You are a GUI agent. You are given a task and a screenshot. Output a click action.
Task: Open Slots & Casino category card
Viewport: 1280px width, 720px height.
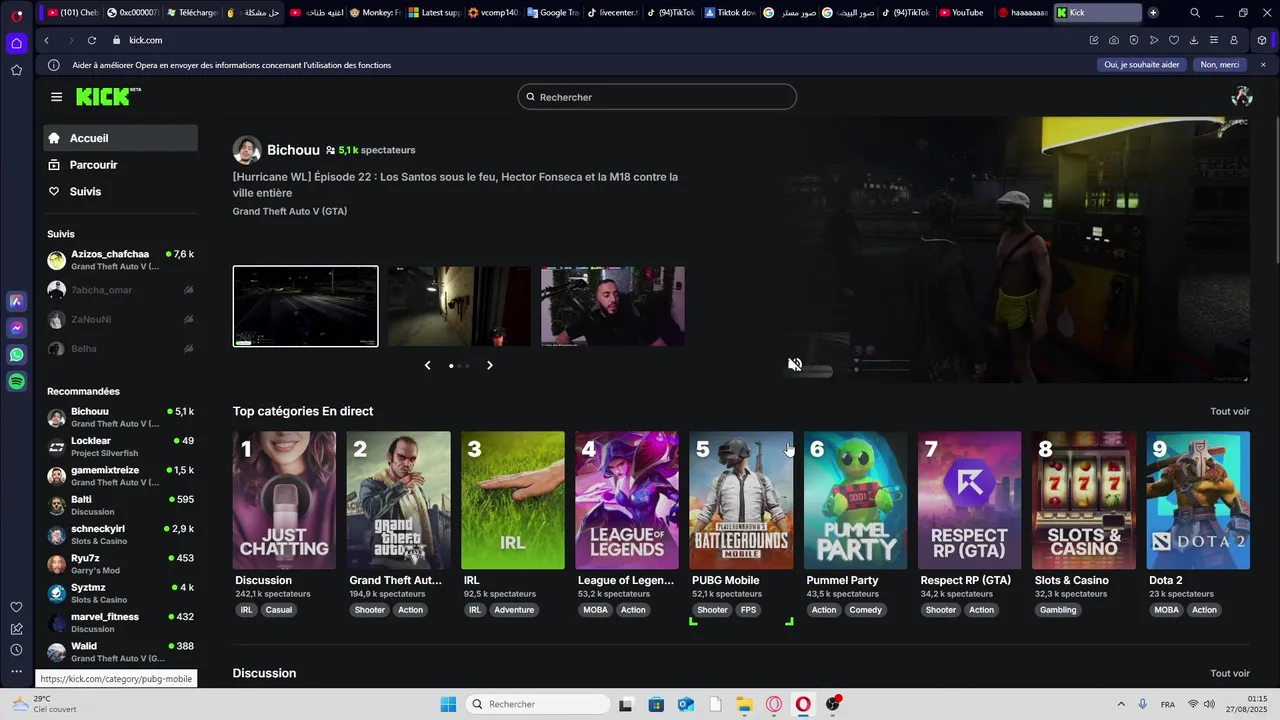pyautogui.click(x=1084, y=500)
